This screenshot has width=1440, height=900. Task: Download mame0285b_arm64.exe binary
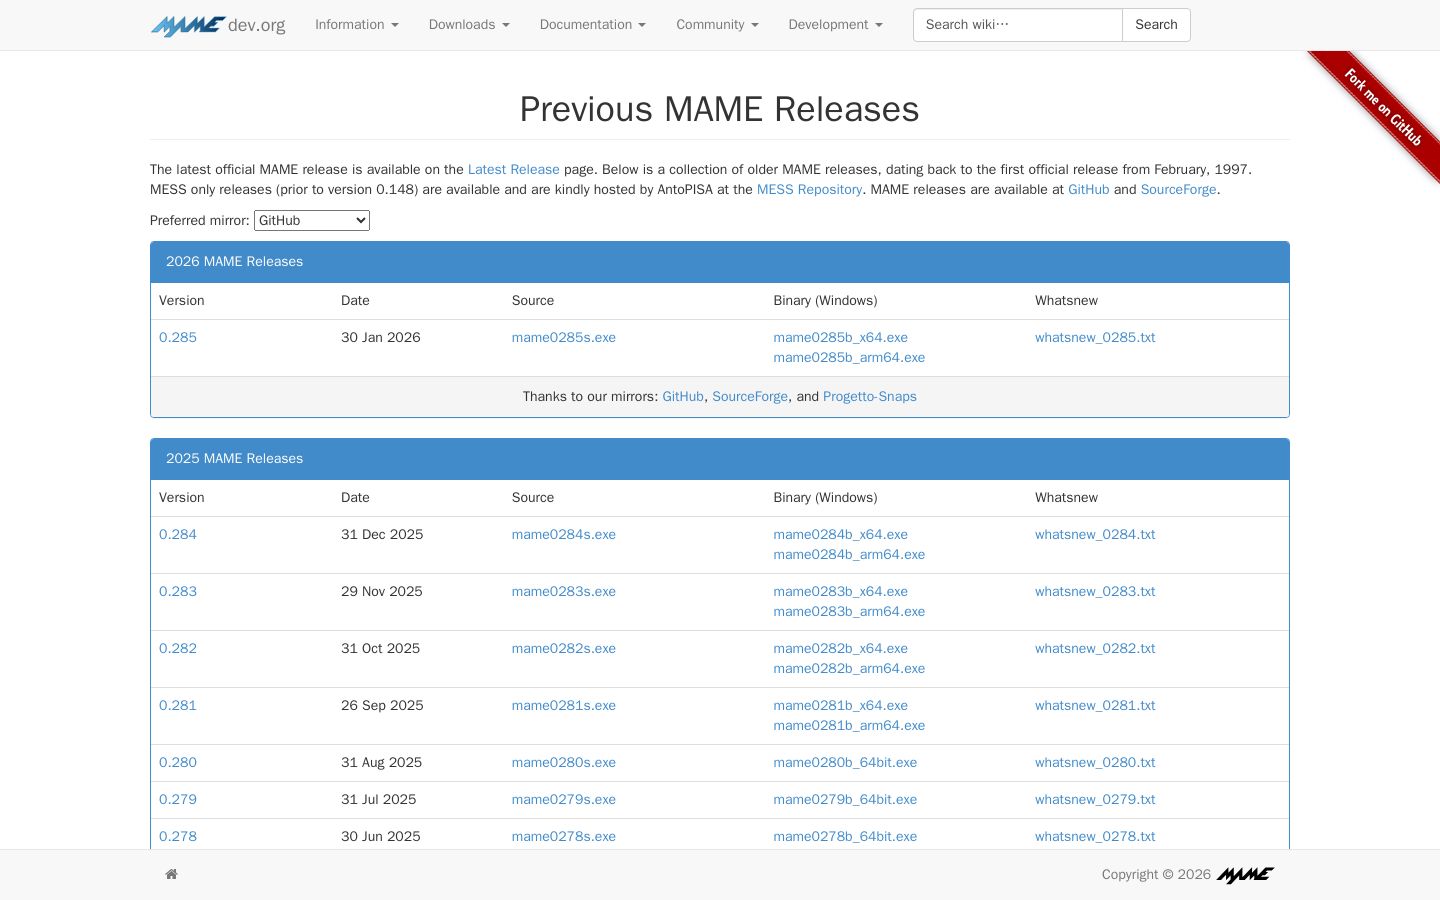(x=849, y=358)
